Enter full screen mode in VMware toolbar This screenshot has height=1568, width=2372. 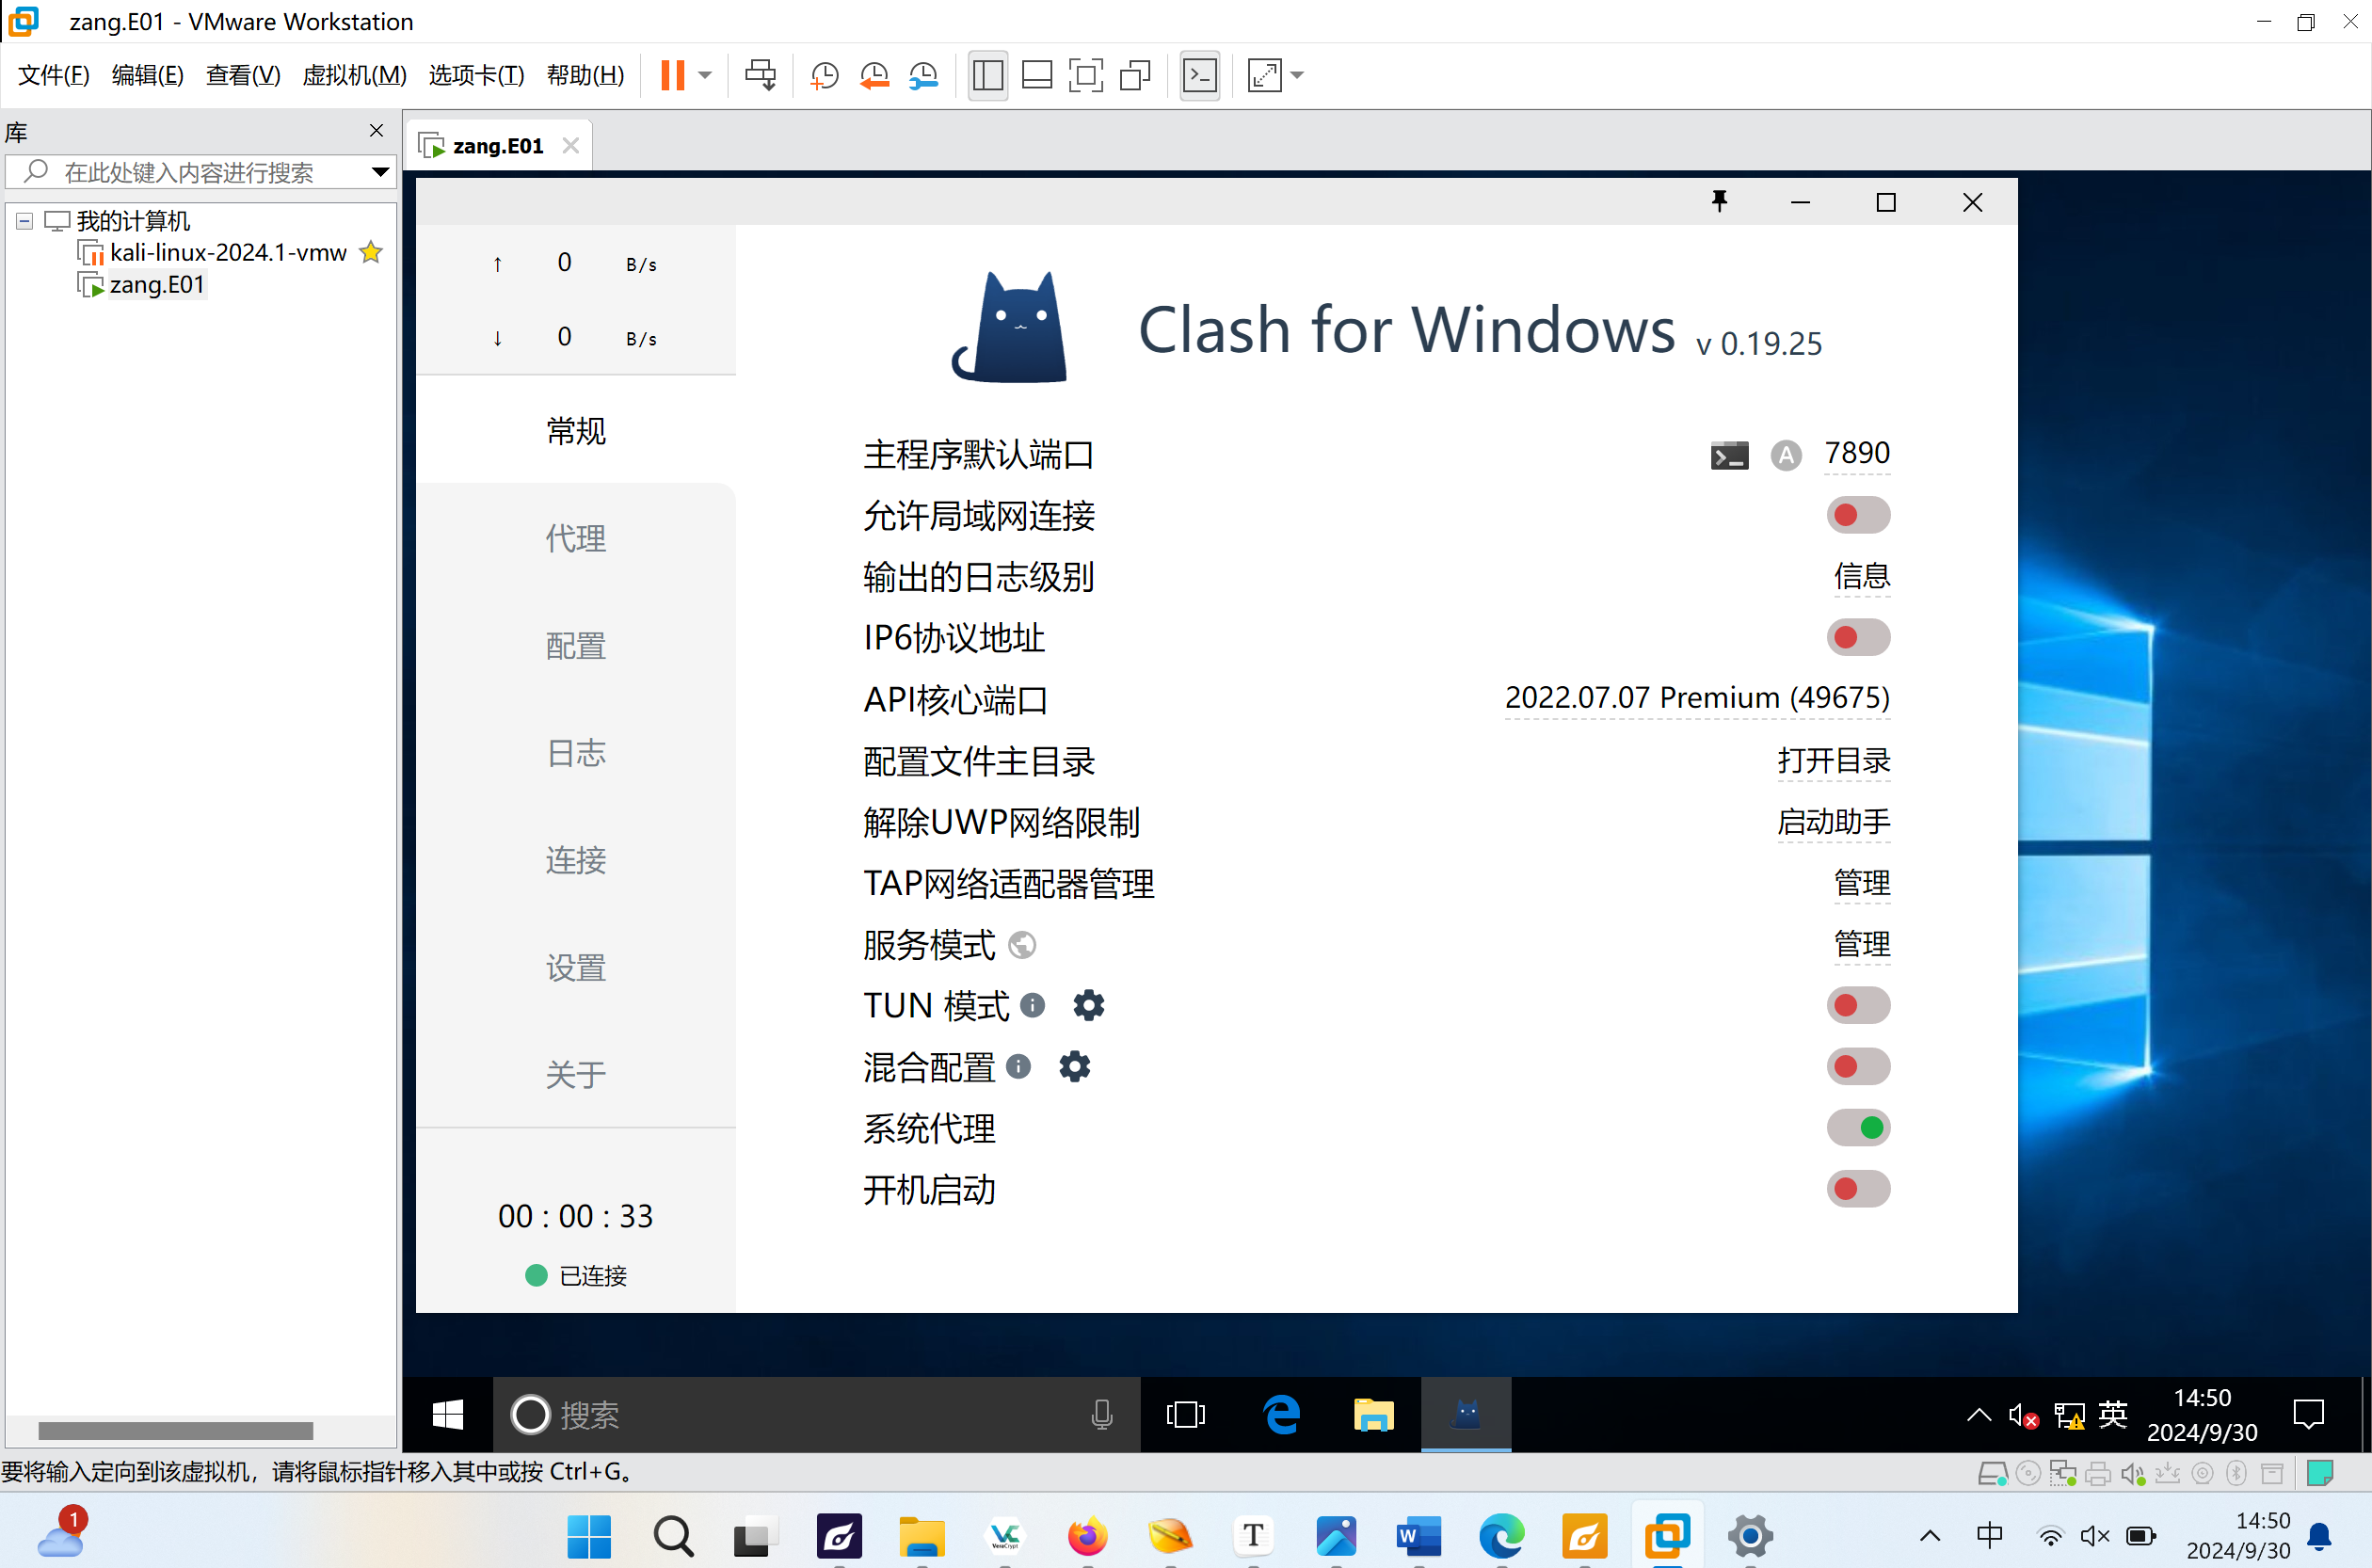click(1086, 75)
